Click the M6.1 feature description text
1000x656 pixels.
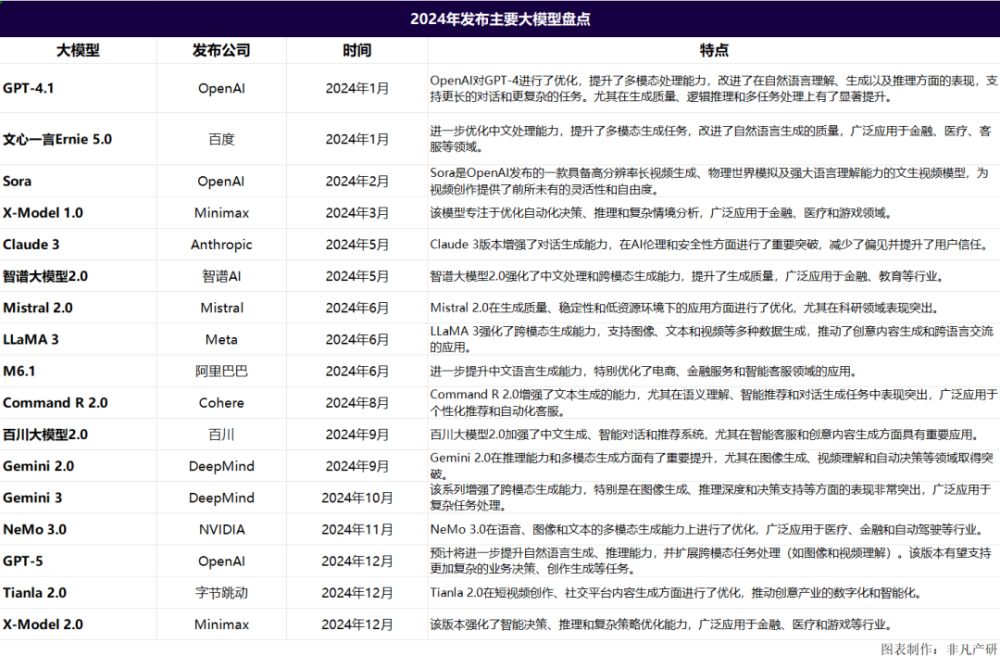coord(643,372)
